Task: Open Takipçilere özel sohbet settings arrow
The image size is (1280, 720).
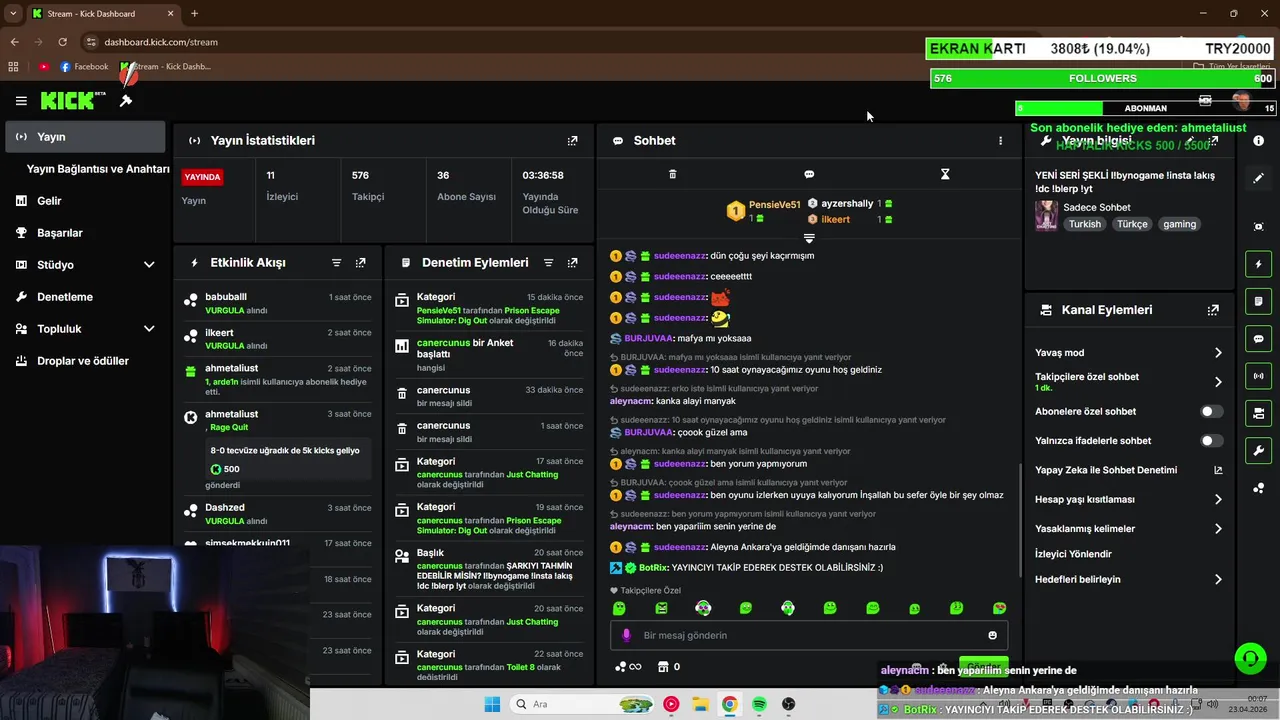Action: (x=1218, y=382)
